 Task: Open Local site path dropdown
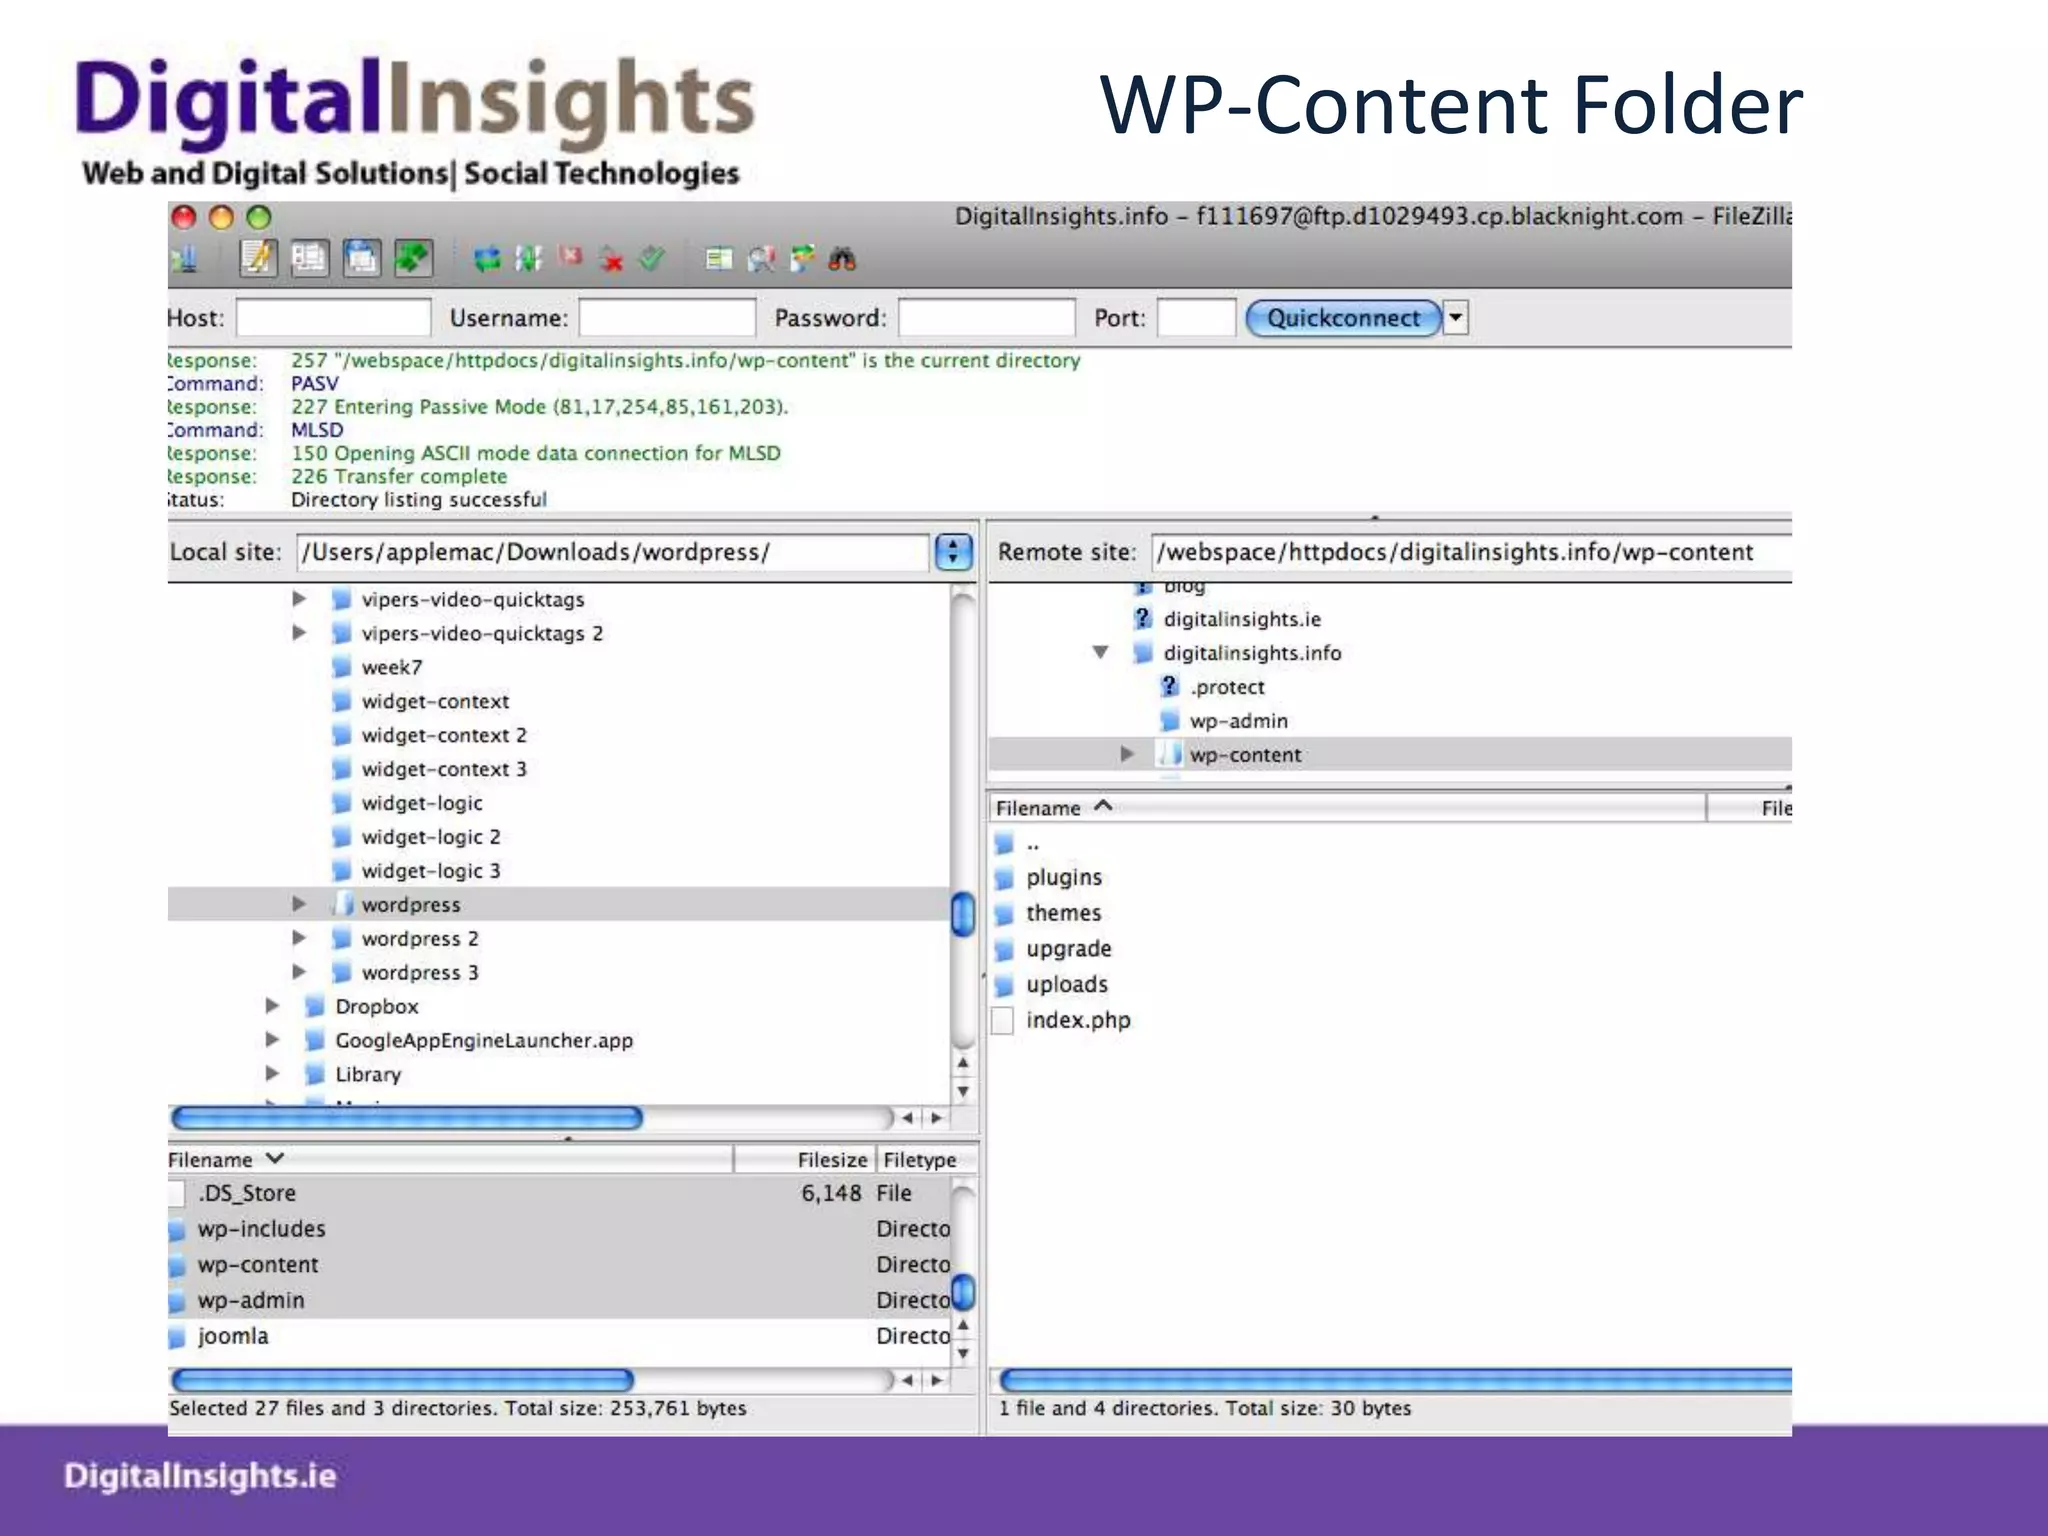click(953, 552)
